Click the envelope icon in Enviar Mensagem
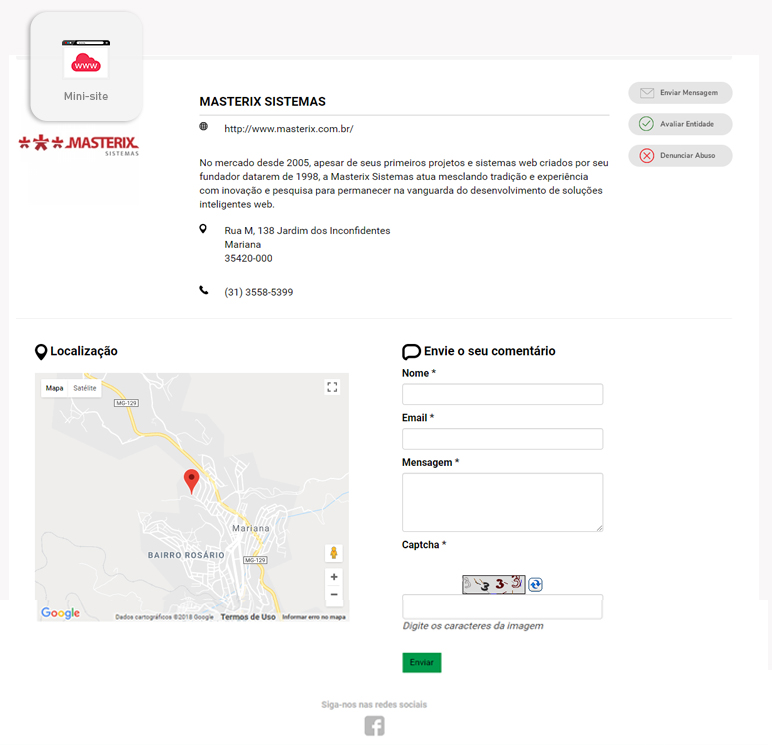The height and width of the screenshot is (745, 772). pos(646,93)
